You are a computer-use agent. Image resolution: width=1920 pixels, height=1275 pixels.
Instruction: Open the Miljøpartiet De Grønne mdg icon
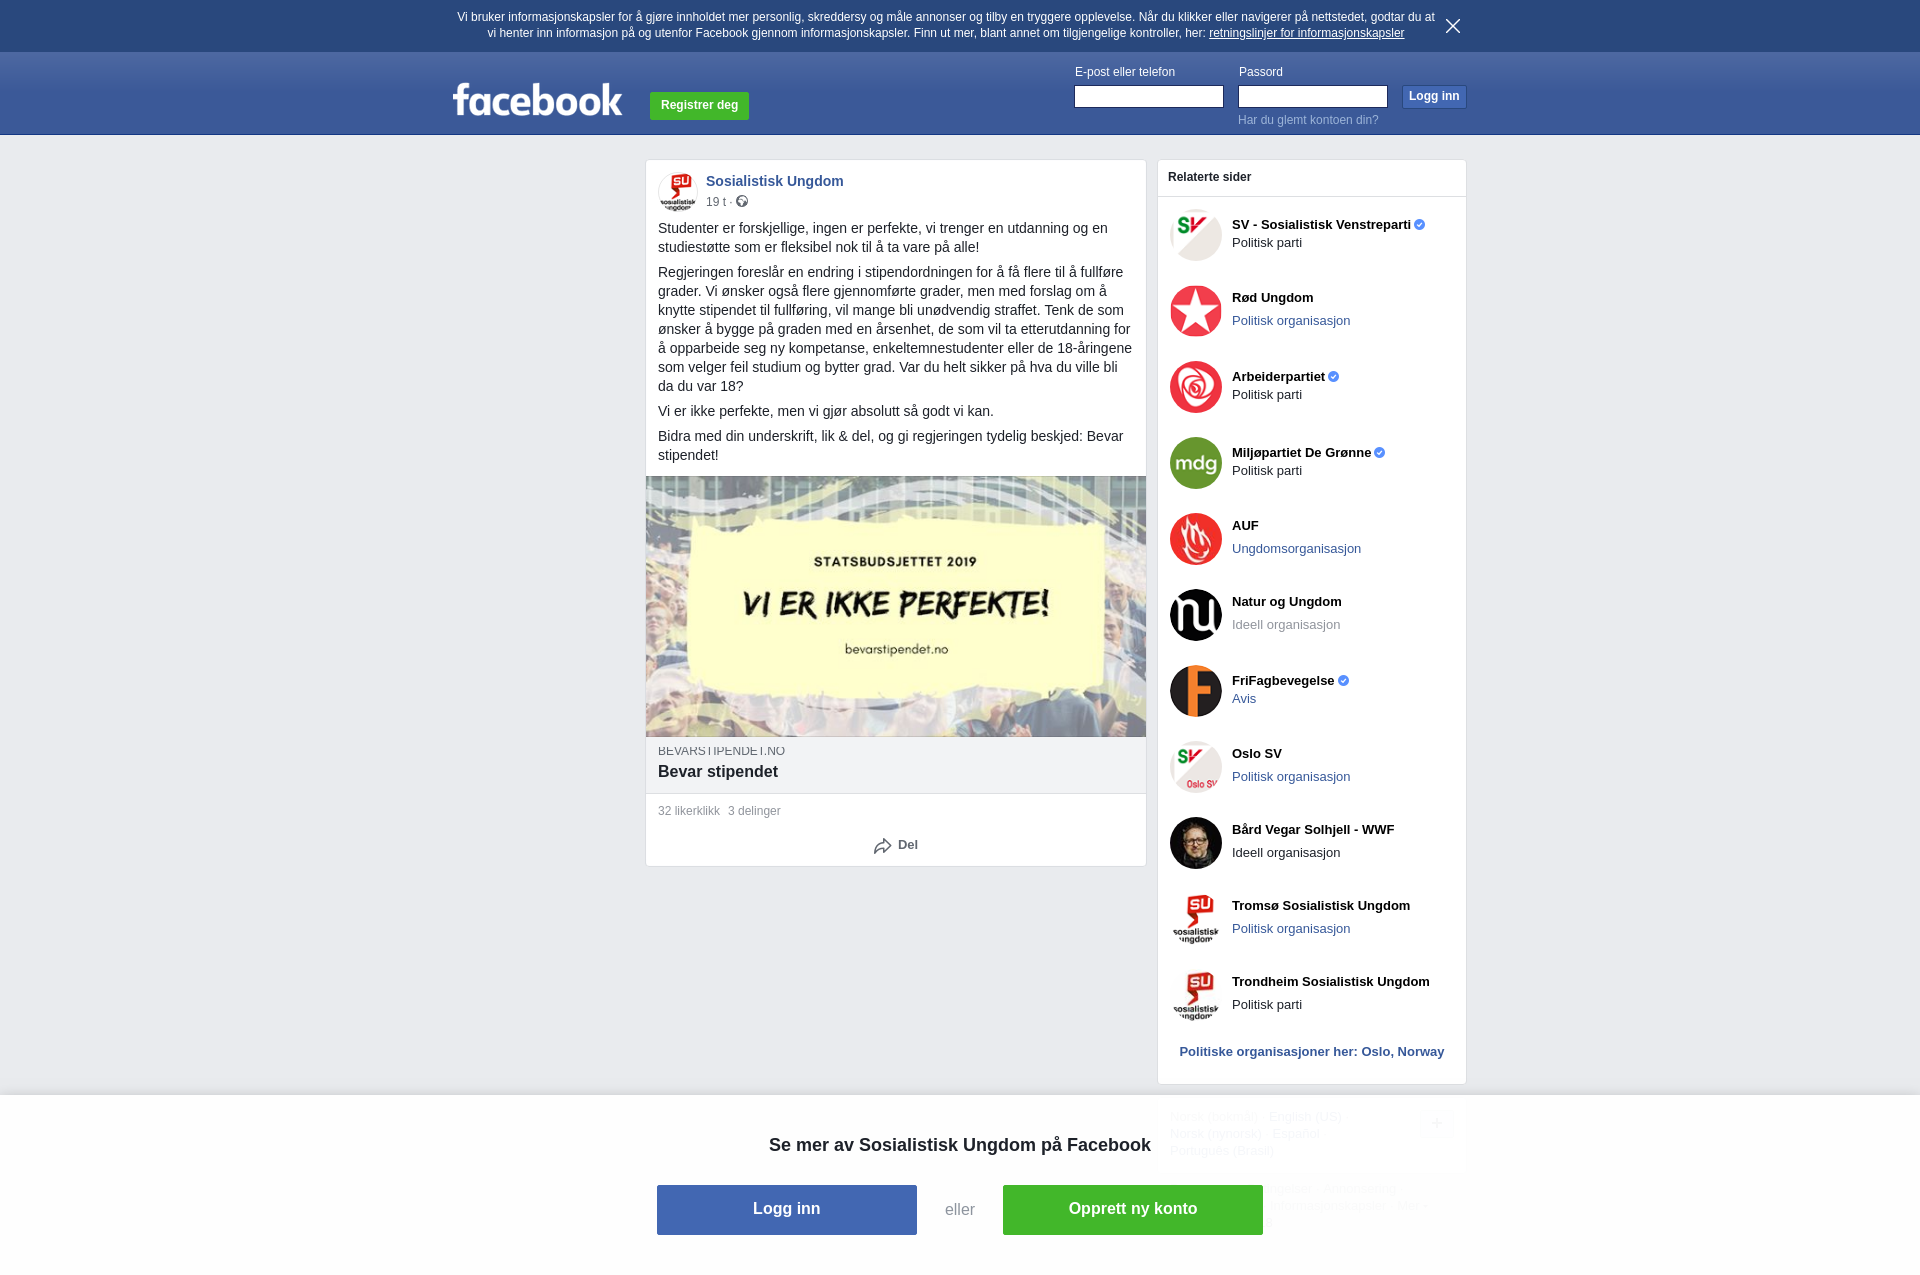pos(1196,463)
